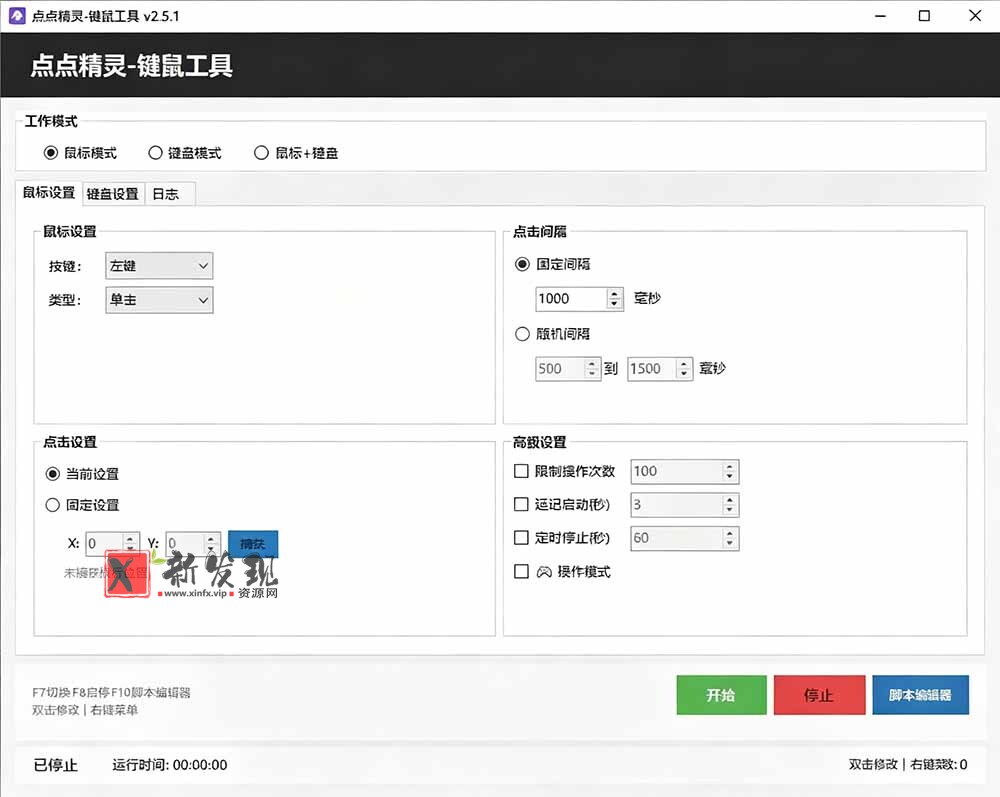Increase the X coordinate value
This screenshot has width=1000, height=797.
pos(130,539)
